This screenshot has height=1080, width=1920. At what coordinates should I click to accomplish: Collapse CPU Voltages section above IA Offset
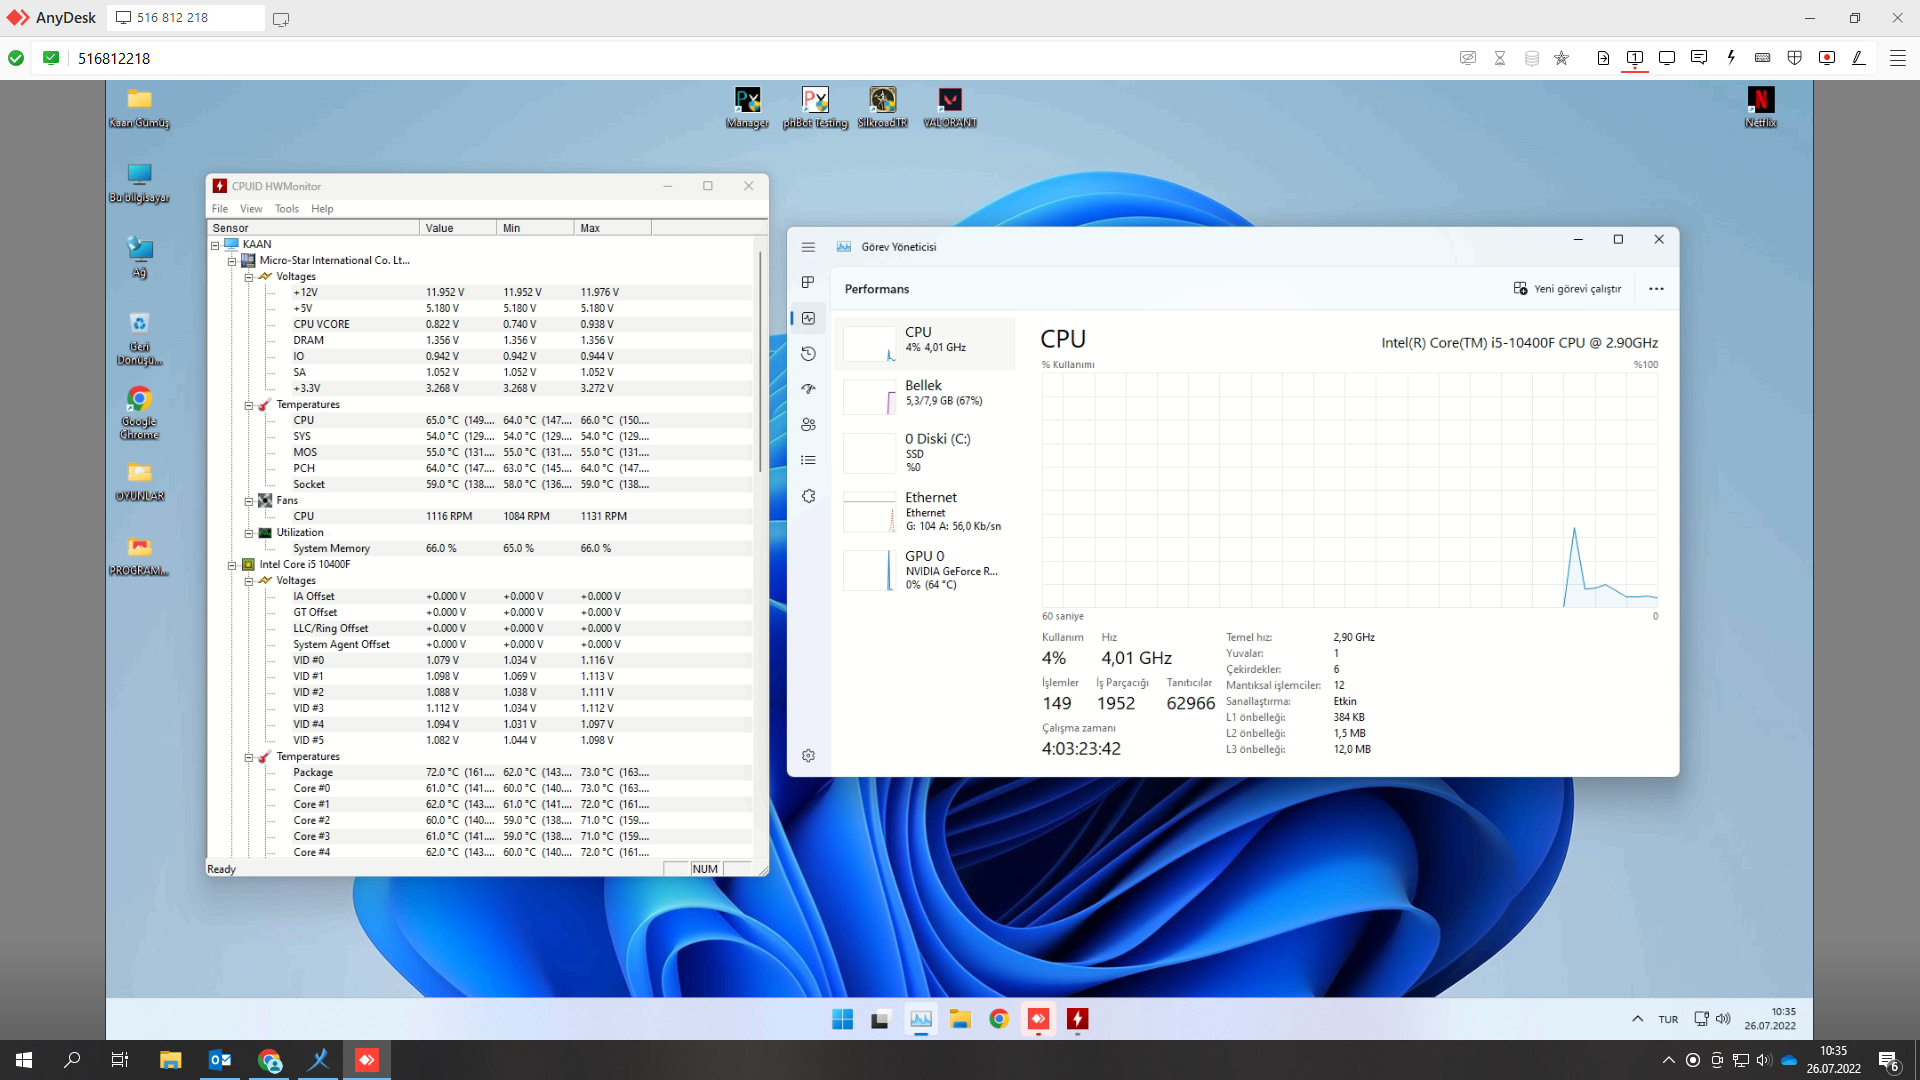[249, 581]
